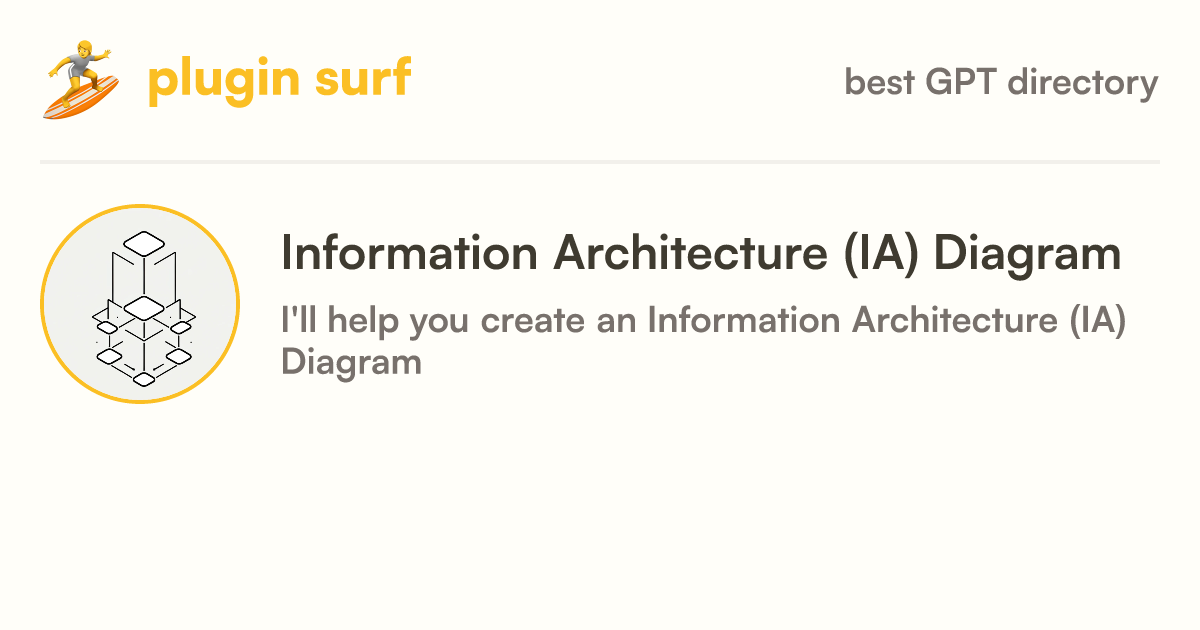Click the word "Information" in the title

coord(411,253)
